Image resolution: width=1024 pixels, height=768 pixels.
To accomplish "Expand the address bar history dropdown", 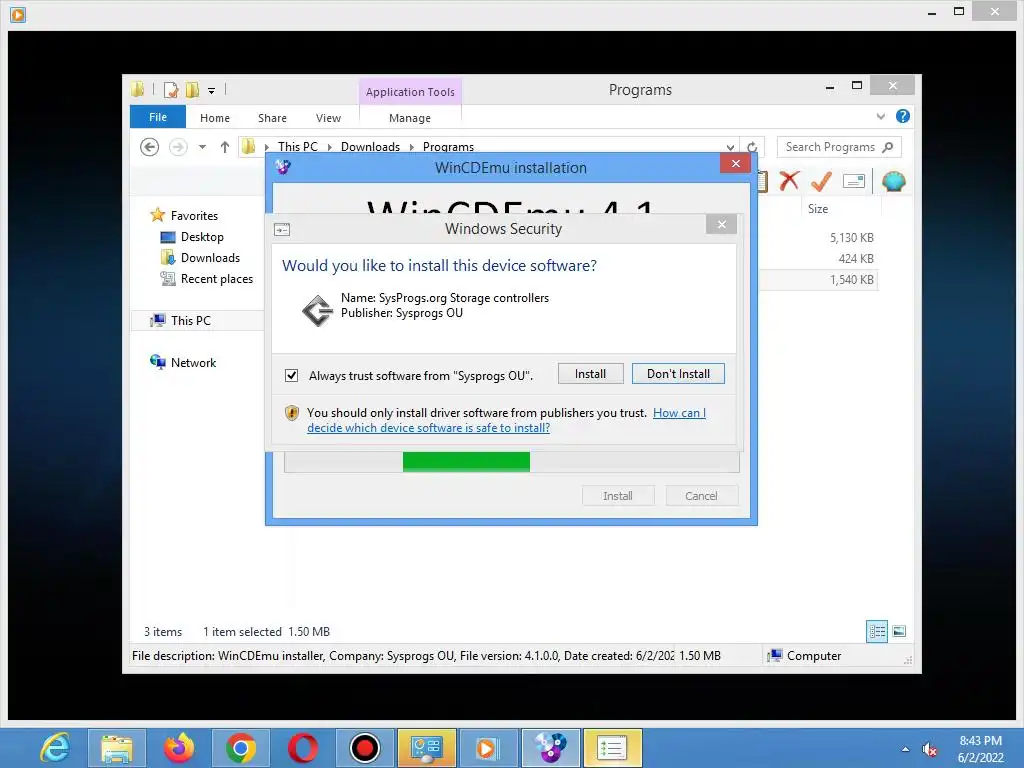I will tap(730, 147).
